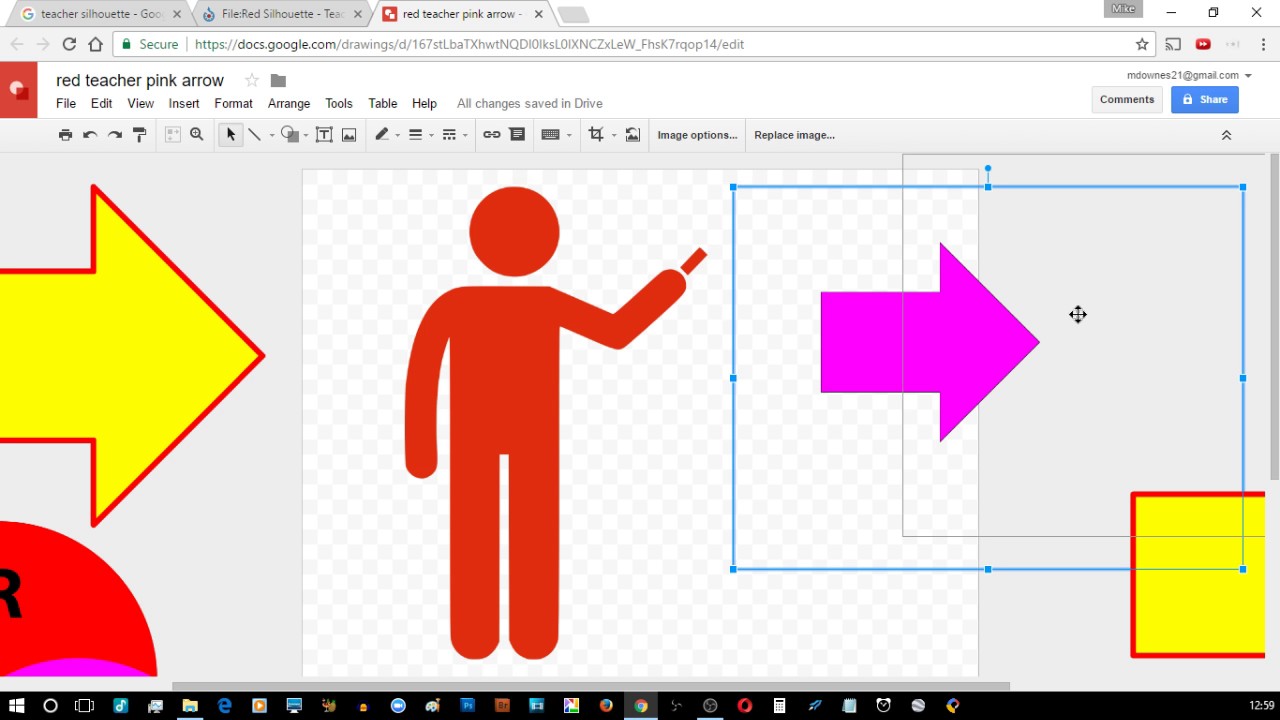Open the Line color picker

click(383, 134)
